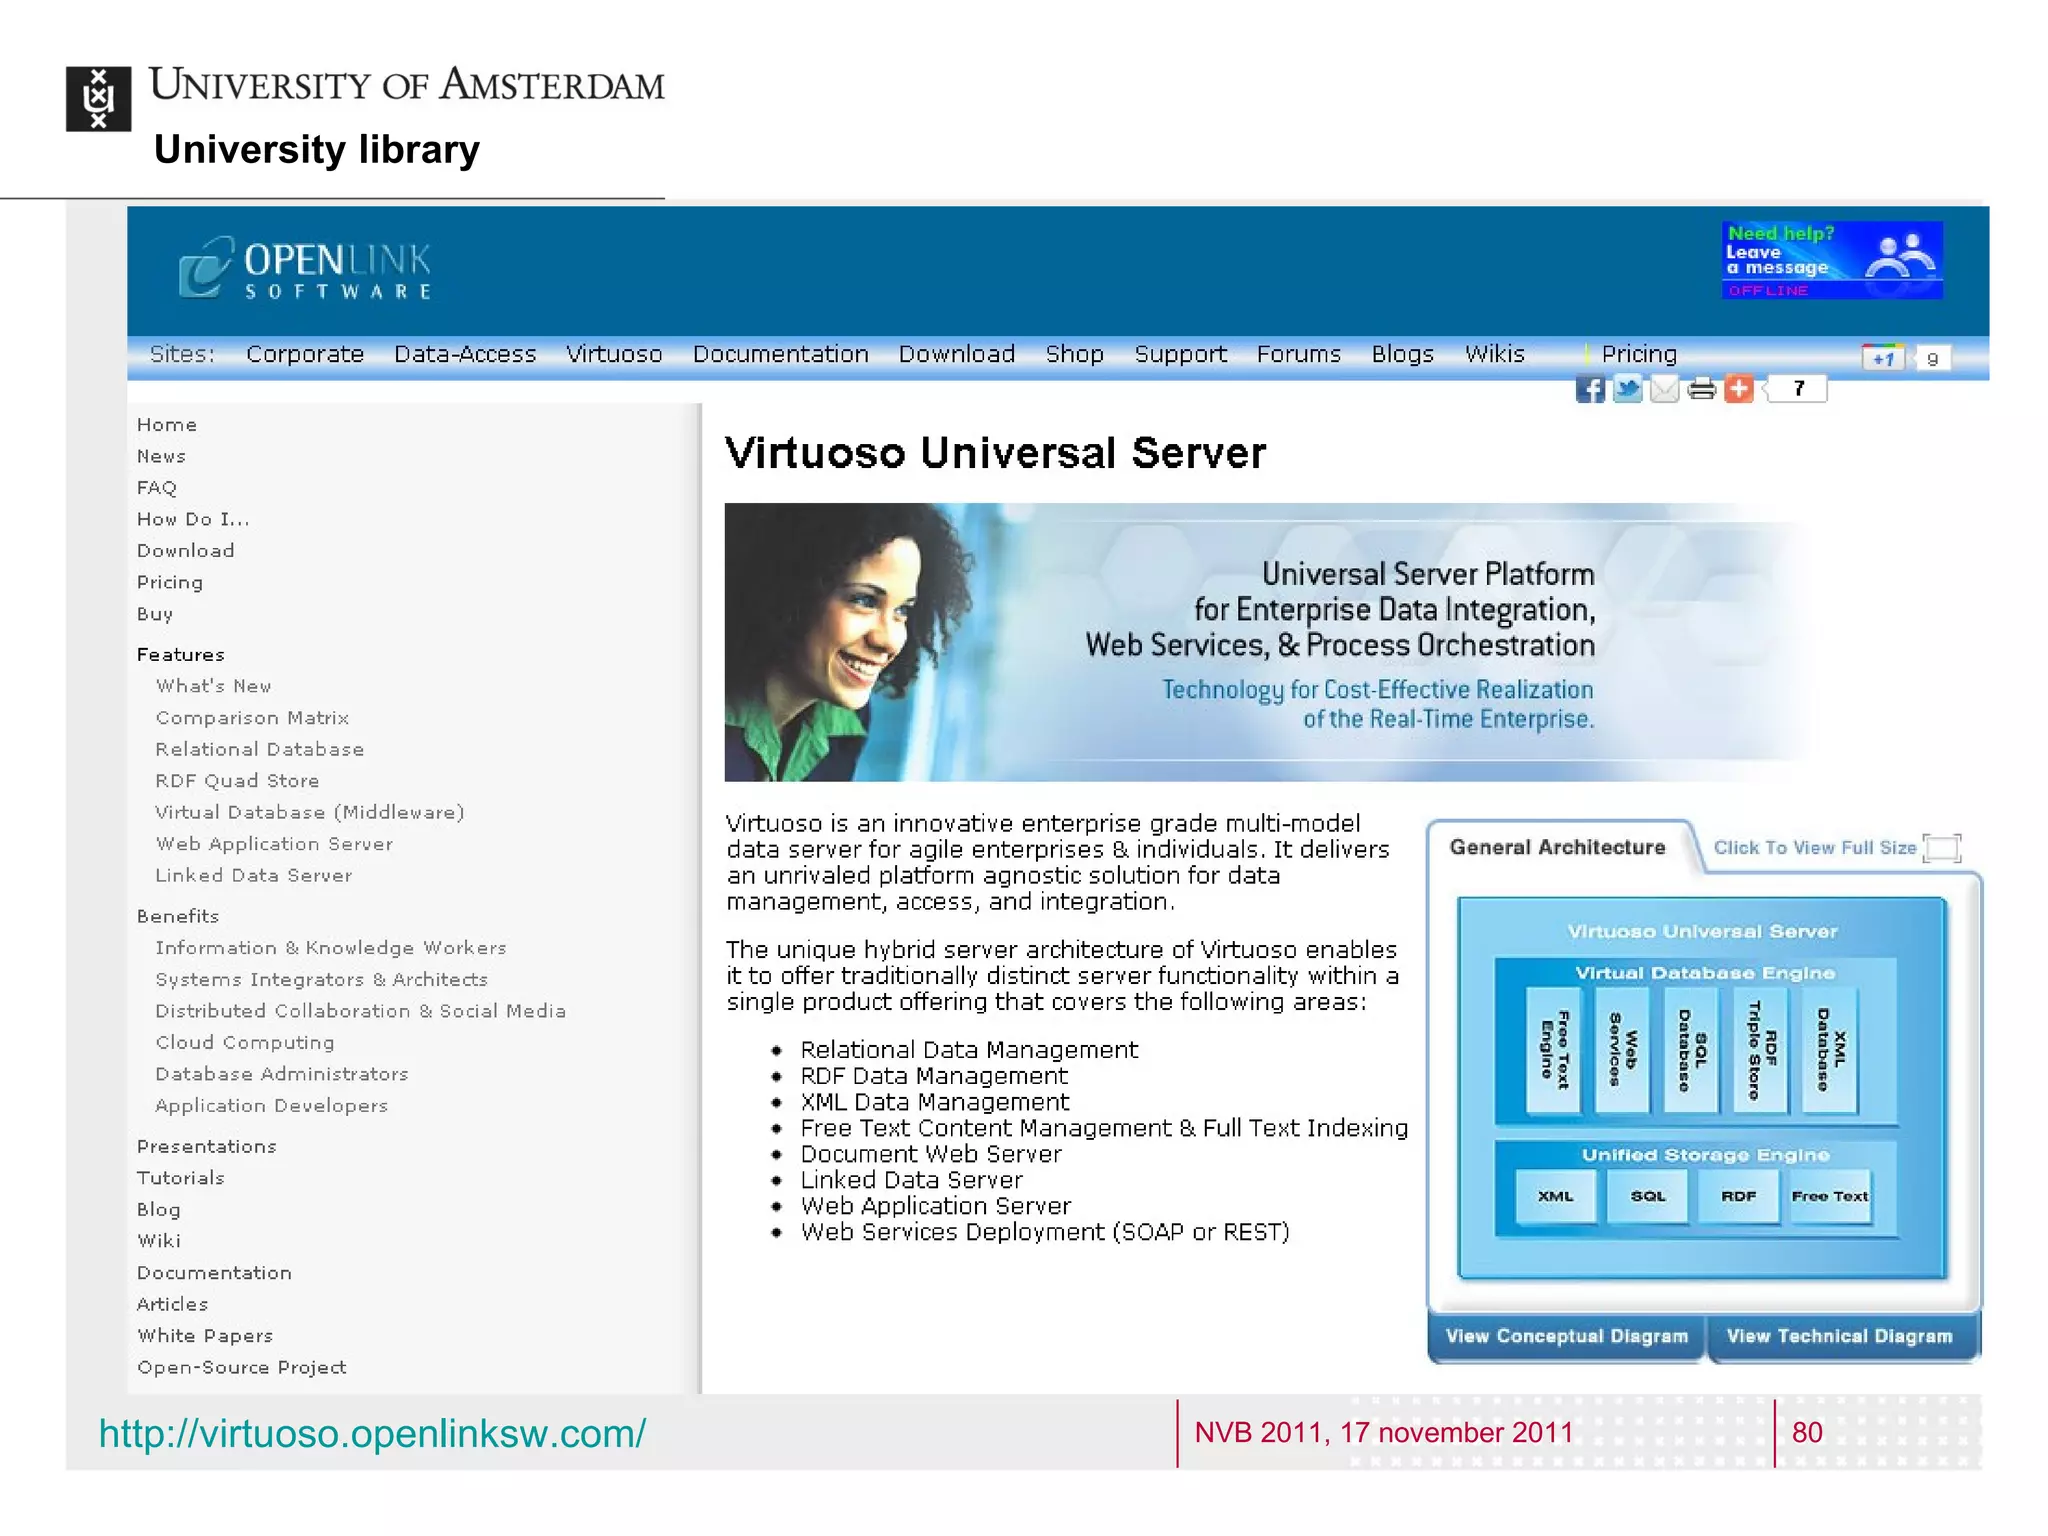Open Blog in the sidebar

point(159,1210)
